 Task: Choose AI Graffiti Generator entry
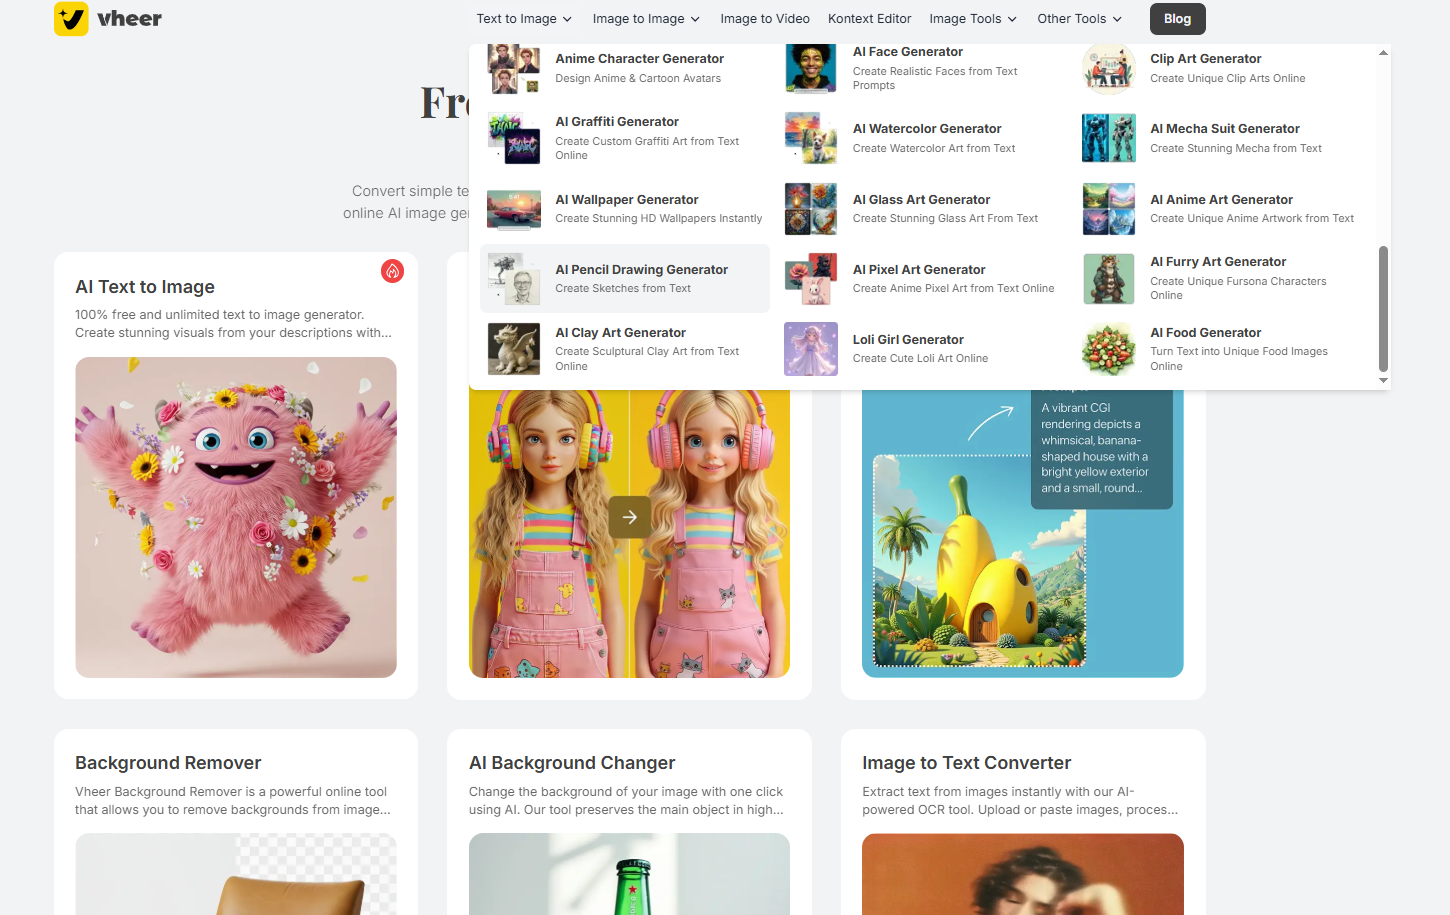coord(617,122)
